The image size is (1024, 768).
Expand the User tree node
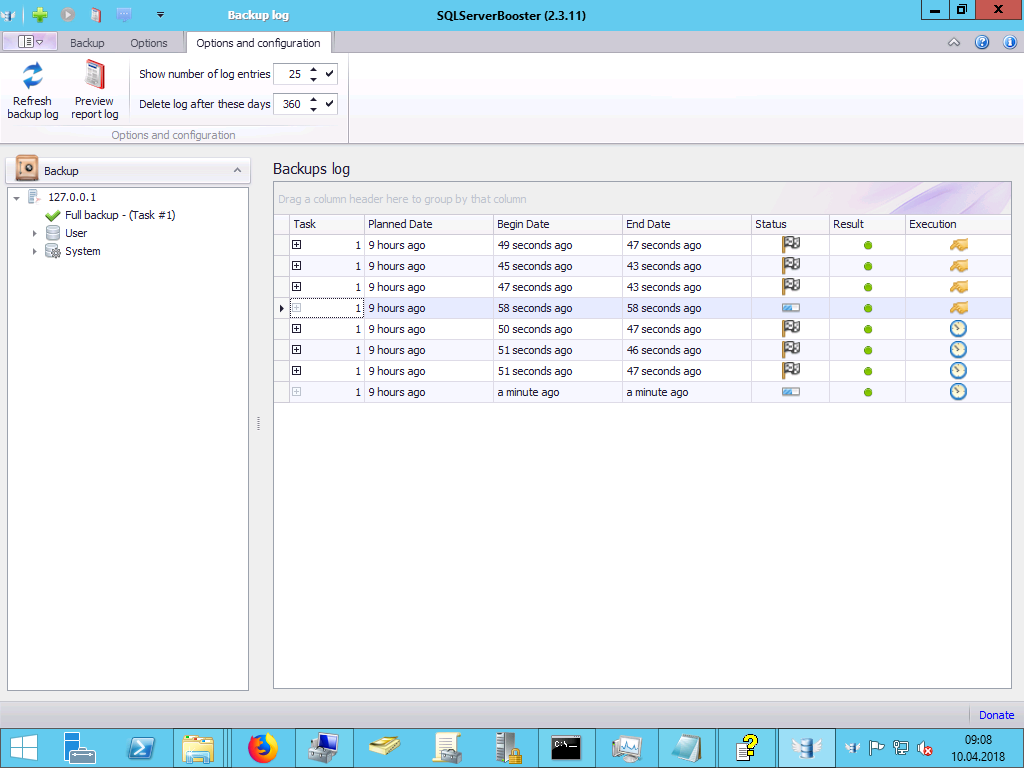coord(35,233)
